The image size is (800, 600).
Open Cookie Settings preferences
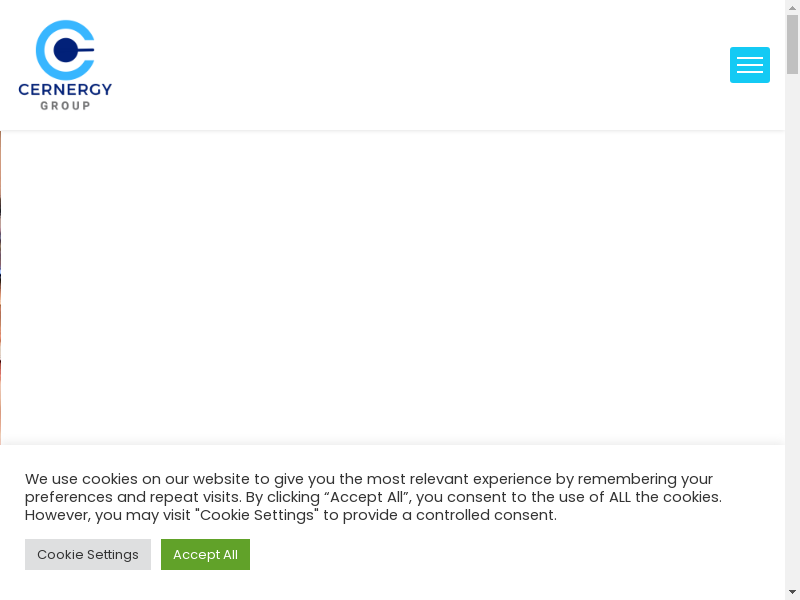[88, 554]
